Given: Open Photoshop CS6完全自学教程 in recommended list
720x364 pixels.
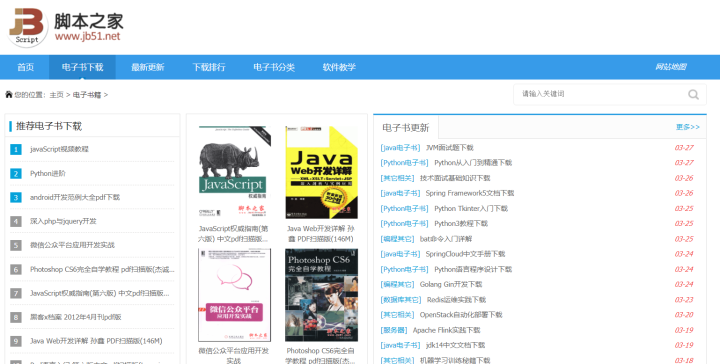Looking at the screenshot, I should 102,269.
